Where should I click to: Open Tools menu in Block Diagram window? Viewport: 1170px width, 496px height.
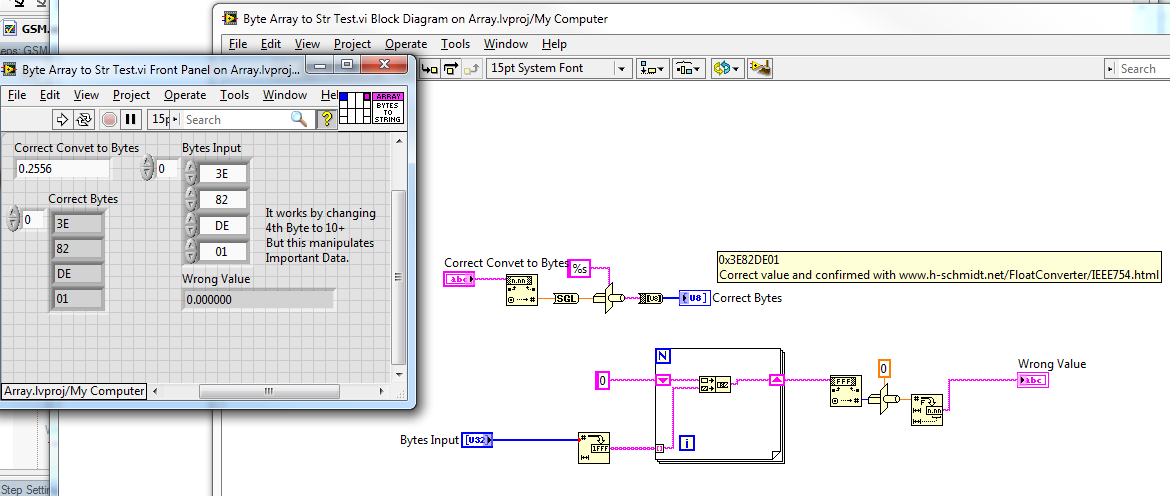point(455,44)
